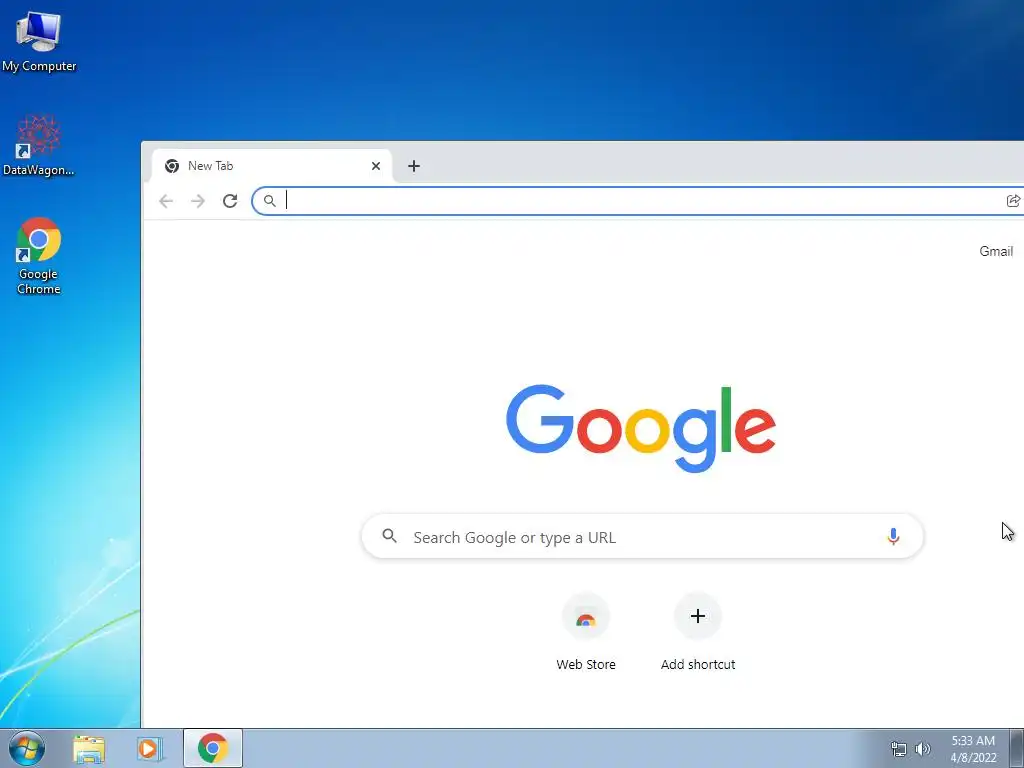Reload the page with refresh icon
The width and height of the screenshot is (1024, 768).
coord(230,201)
